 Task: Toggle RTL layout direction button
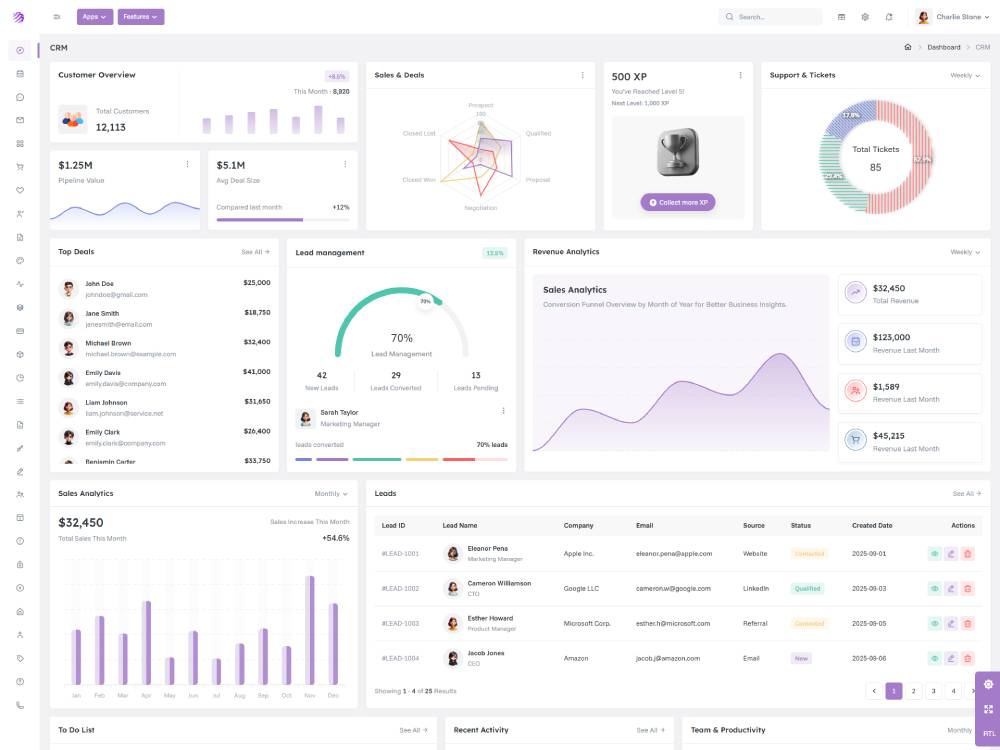(988, 733)
